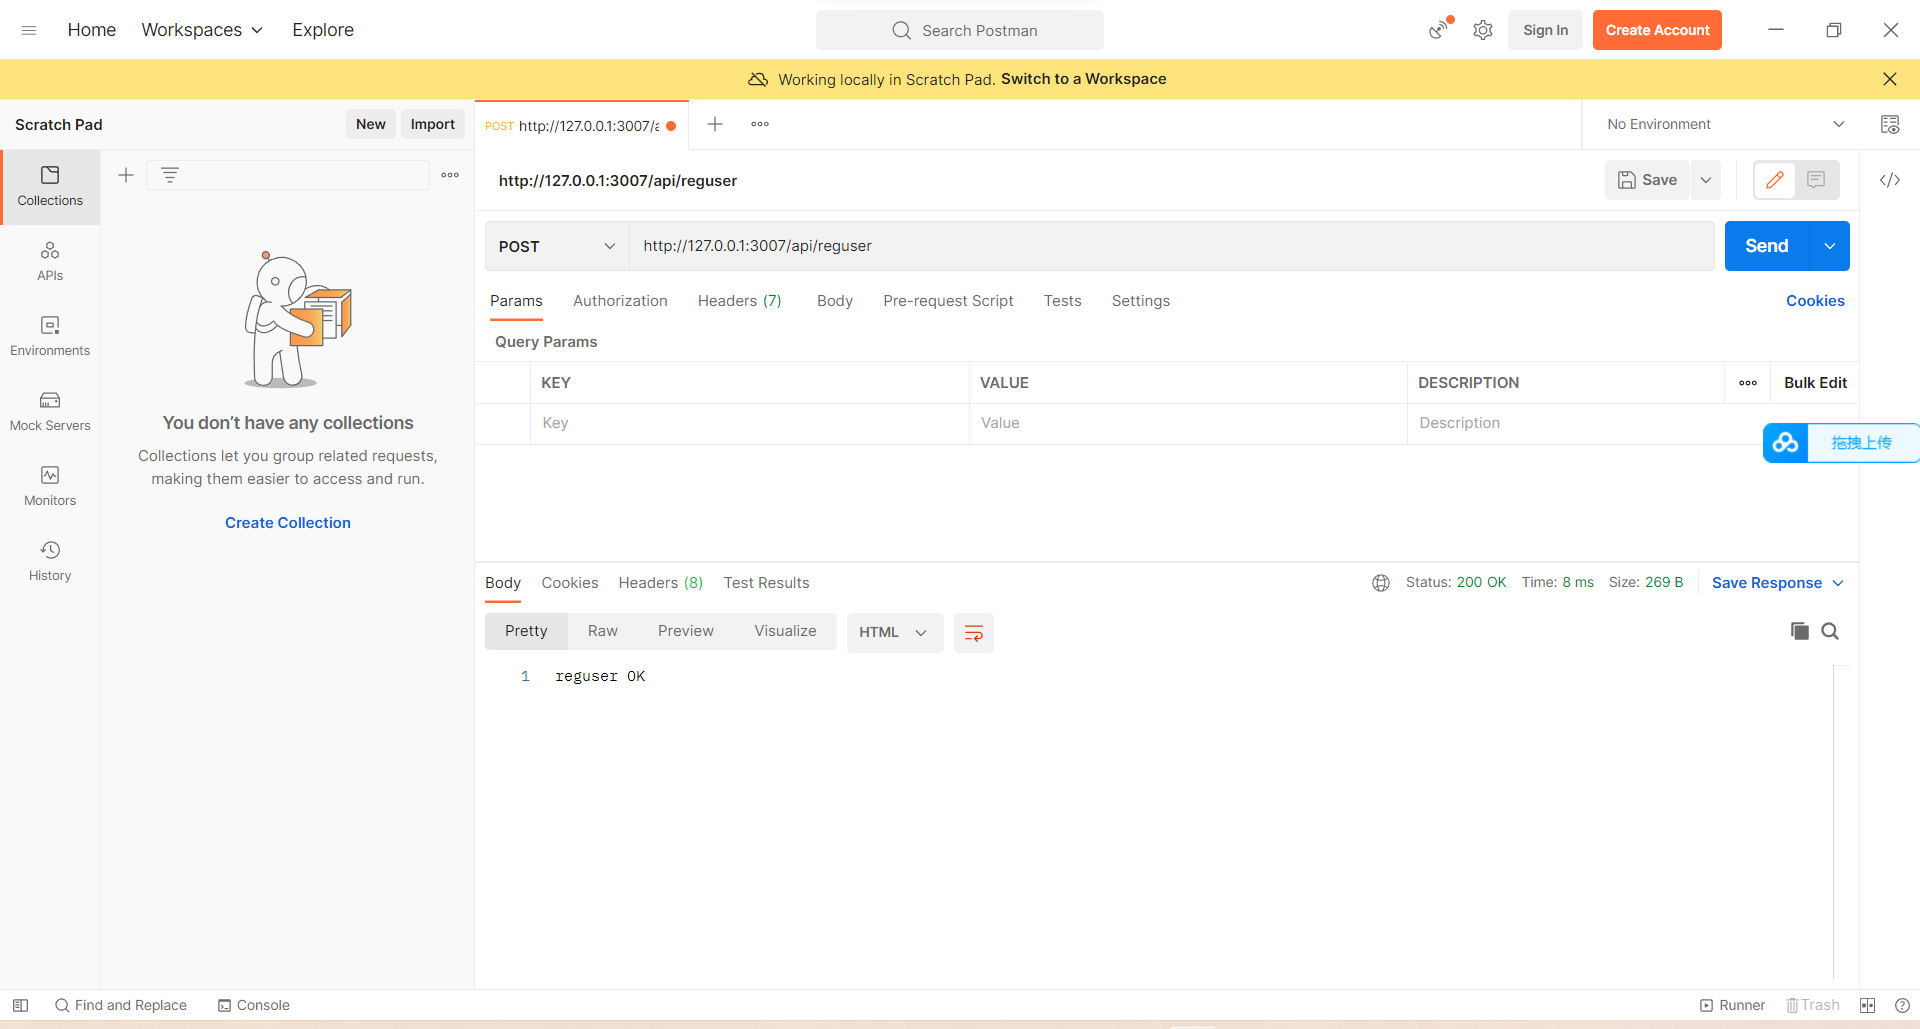Expand the Save Response dropdown
1920x1029 pixels.
1778,583
